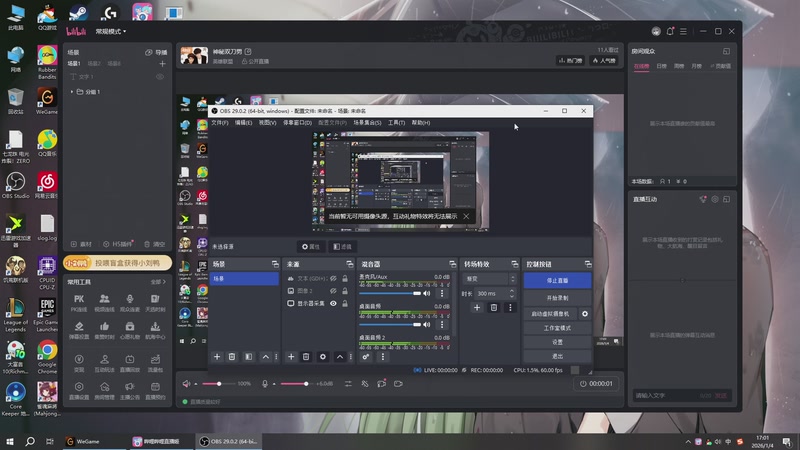Add a new source in OBS sources panel
The width and height of the screenshot is (800, 450).
click(x=291, y=357)
